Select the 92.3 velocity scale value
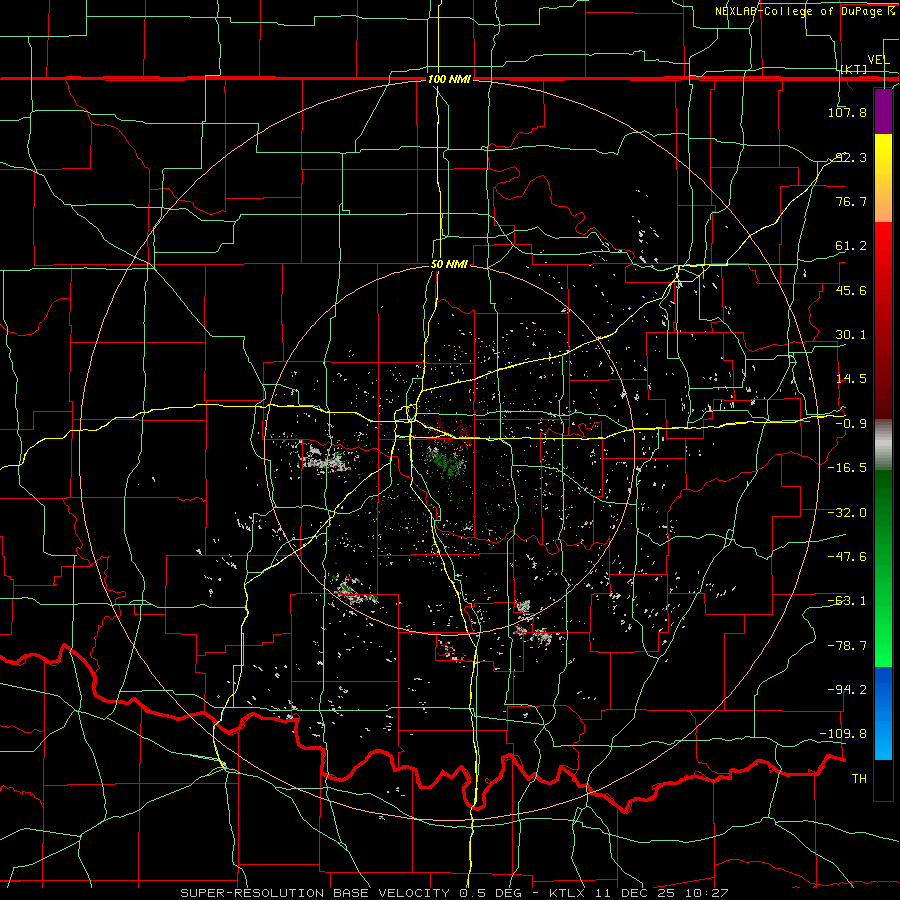Viewport: 900px width, 900px height. [x=851, y=157]
